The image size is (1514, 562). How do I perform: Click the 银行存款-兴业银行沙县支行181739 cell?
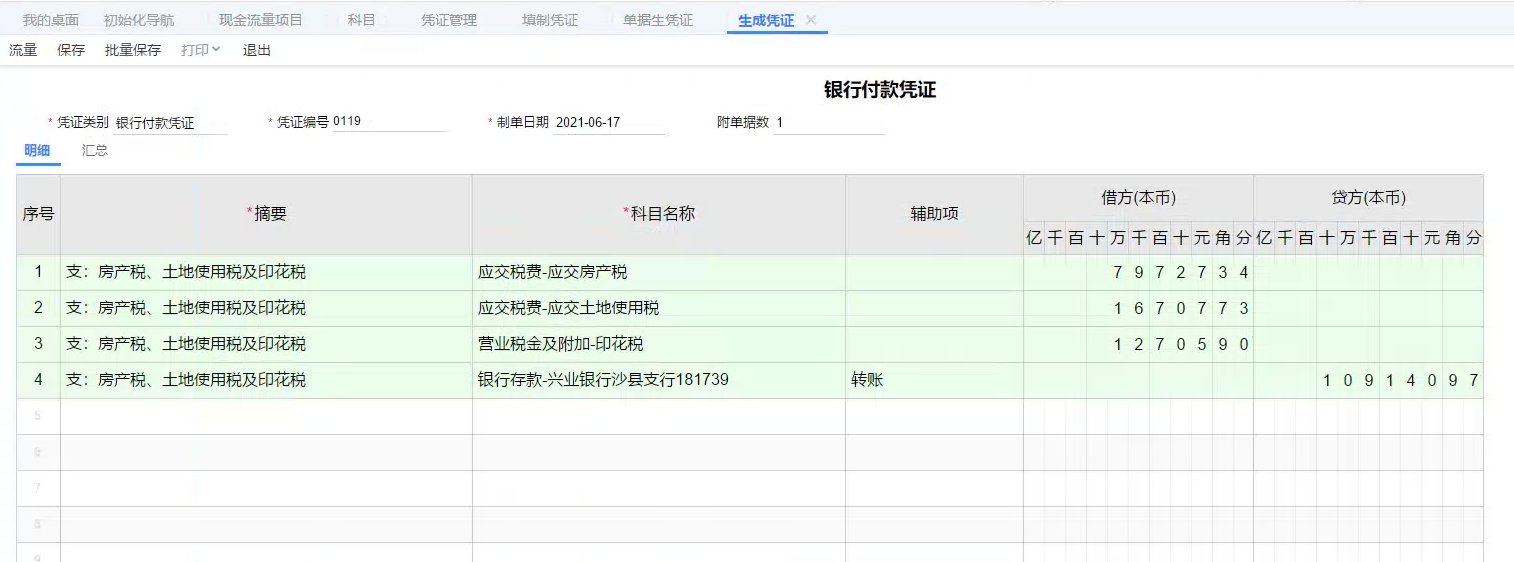coord(659,380)
